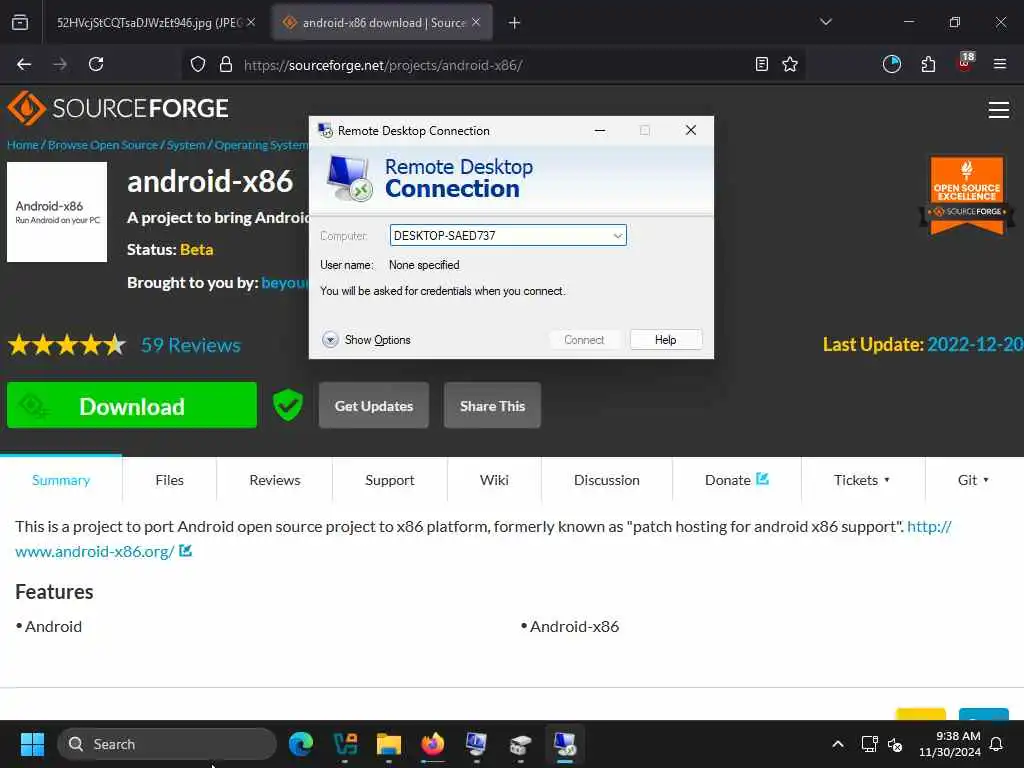Open SourceForge site hamburger menu
Viewport: 1024px width, 768px height.
(999, 110)
